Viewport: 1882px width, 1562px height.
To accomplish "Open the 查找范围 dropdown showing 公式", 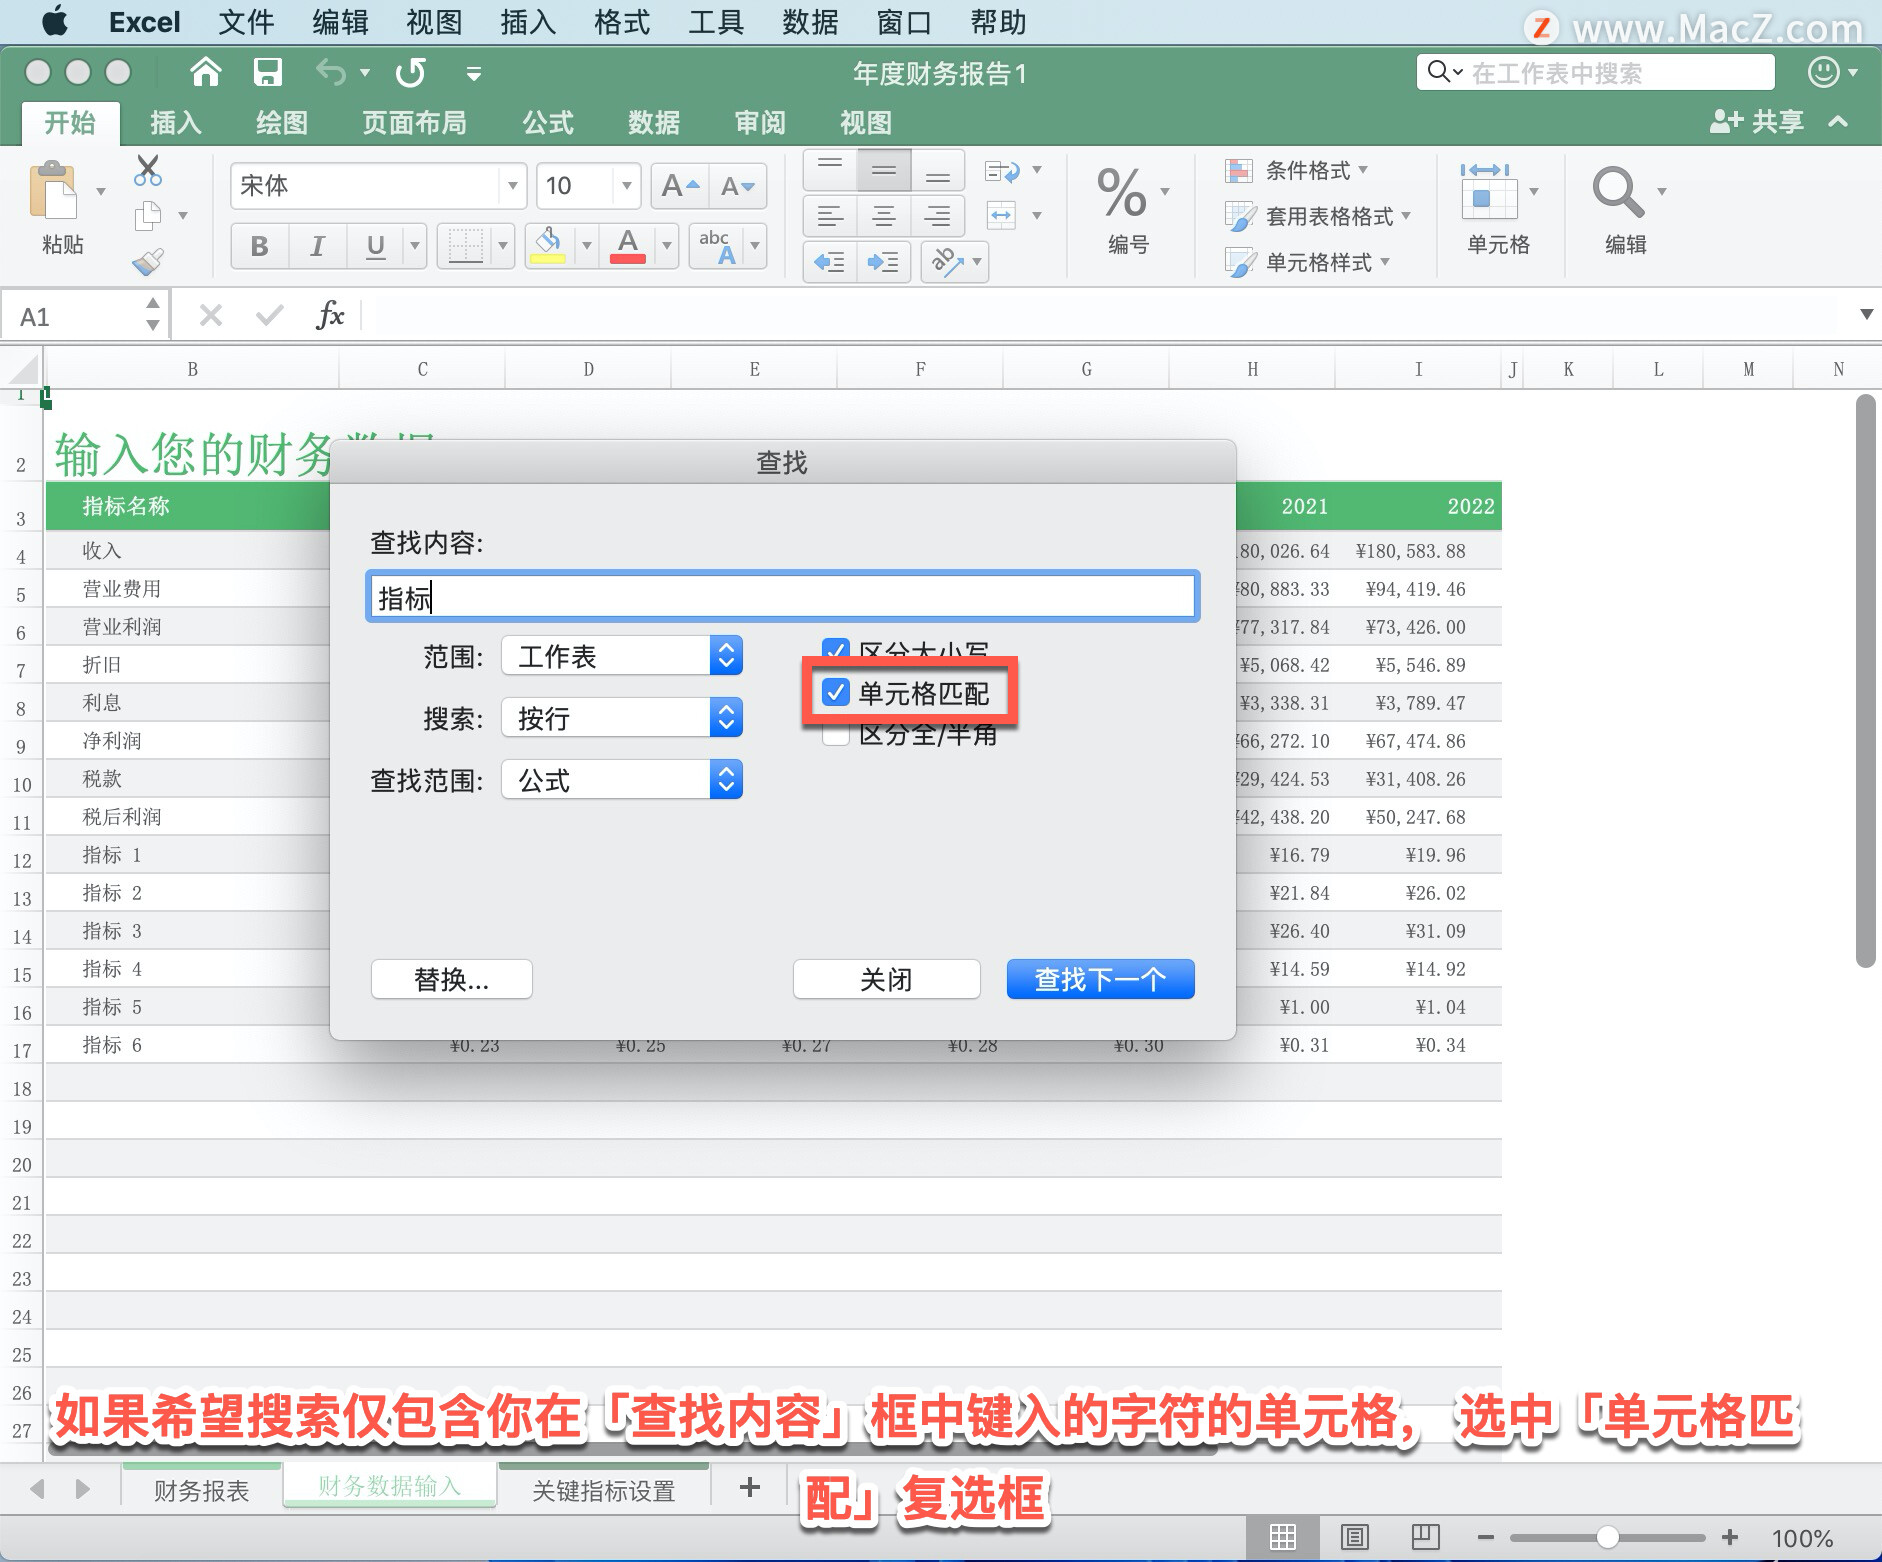I will click(622, 780).
